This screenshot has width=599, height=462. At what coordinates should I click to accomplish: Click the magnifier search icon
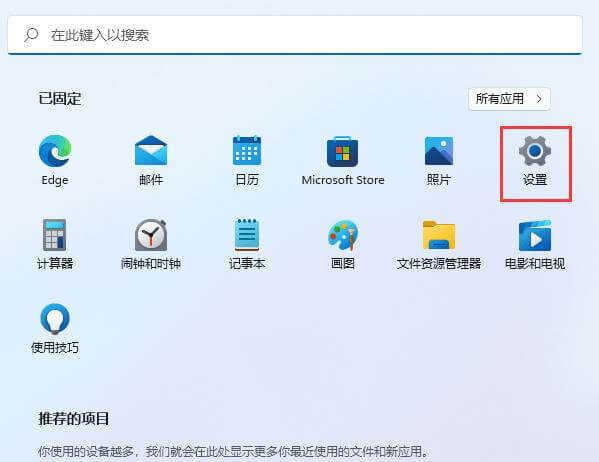pos(31,35)
